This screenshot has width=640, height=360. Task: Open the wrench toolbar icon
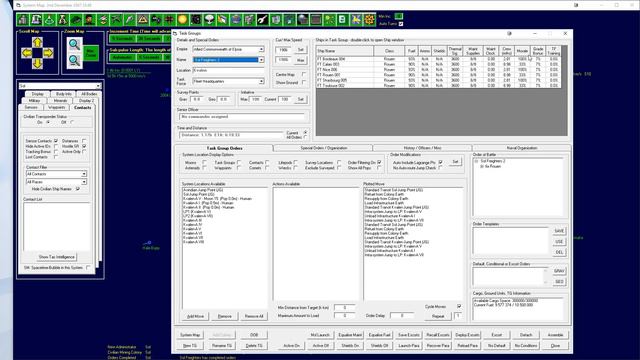coord(262,19)
